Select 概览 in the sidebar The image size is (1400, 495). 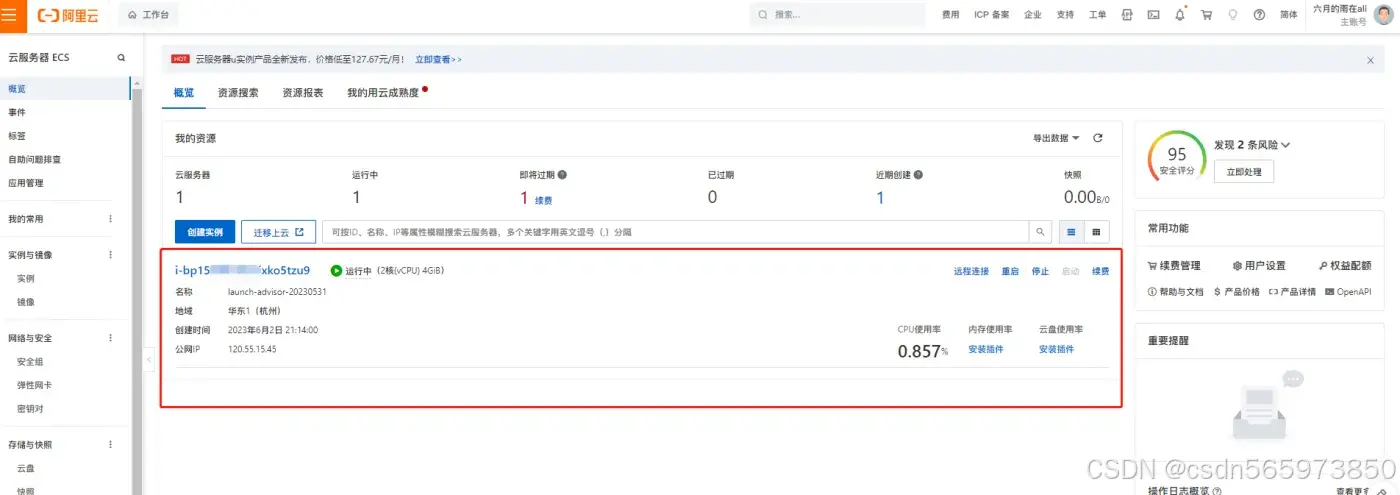[65, 89]
